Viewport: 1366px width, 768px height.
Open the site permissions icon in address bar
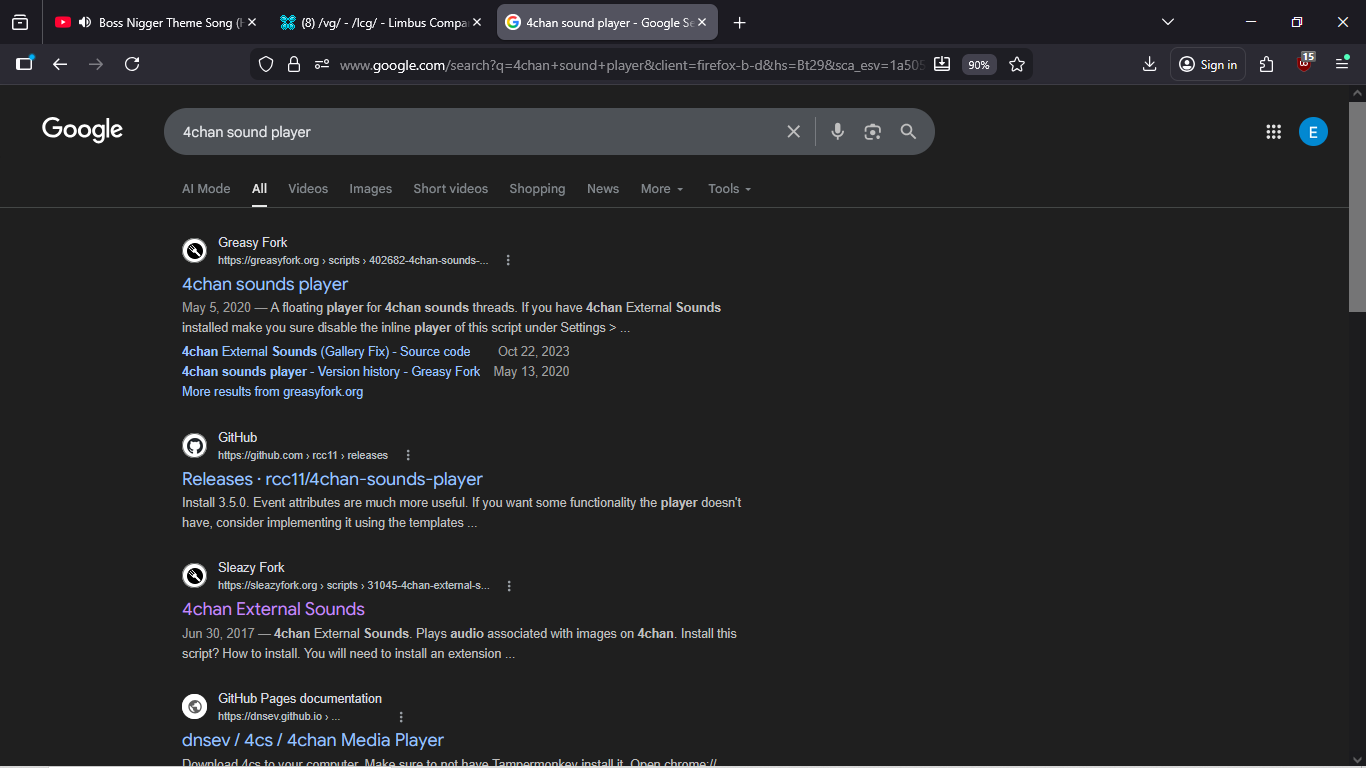coord(322,64)
